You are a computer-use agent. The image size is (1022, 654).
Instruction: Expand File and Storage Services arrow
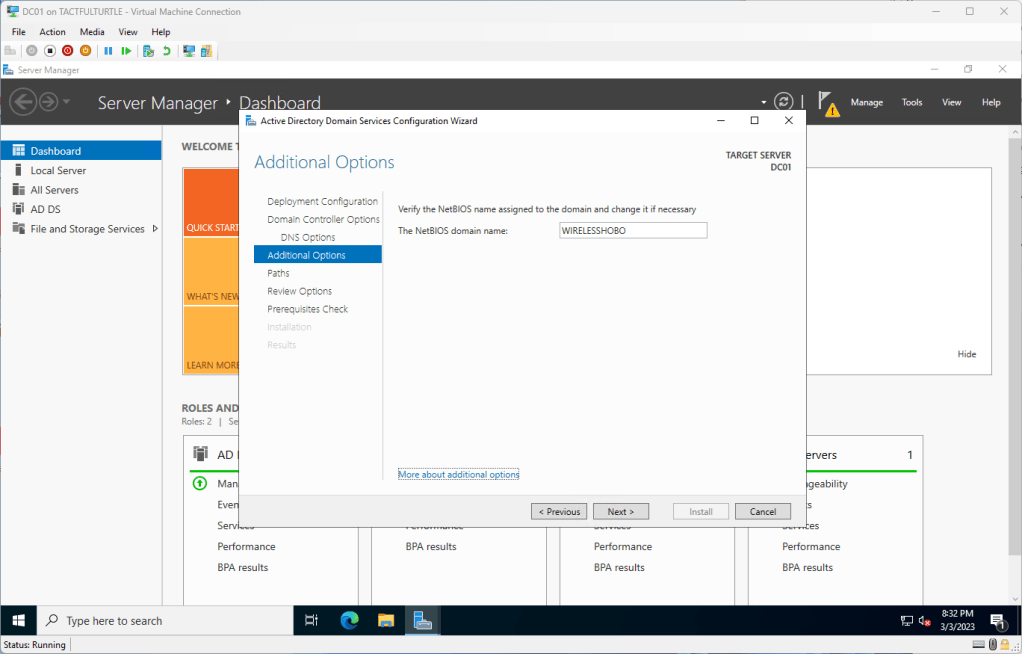point(155,229)
